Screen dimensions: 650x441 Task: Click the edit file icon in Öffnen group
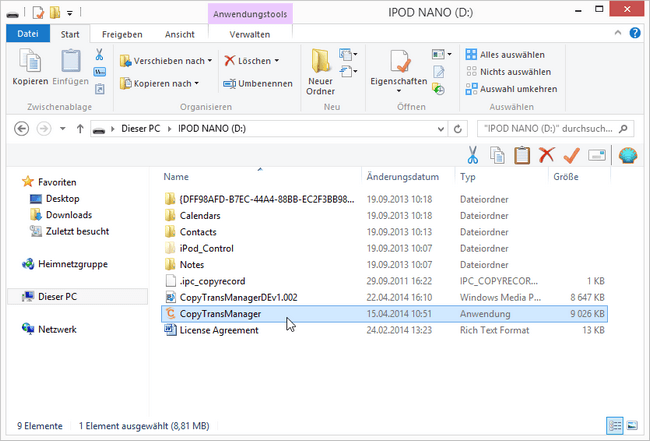pyautogui.click(x=439, y=72)
